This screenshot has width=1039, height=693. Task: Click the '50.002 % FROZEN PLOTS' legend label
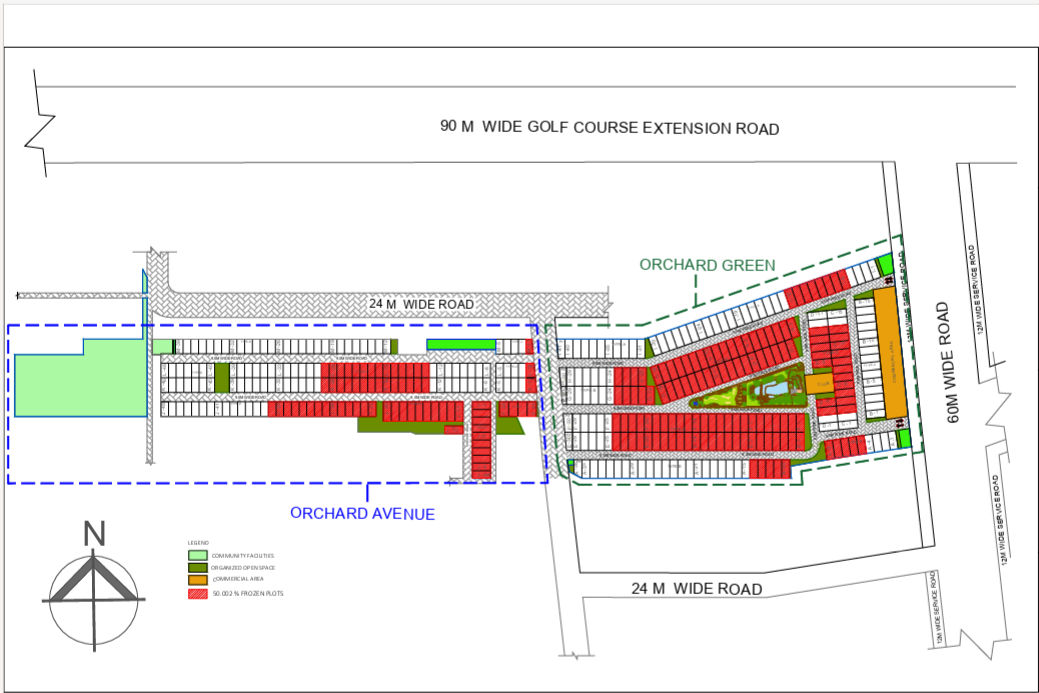(x=248, y=594)
